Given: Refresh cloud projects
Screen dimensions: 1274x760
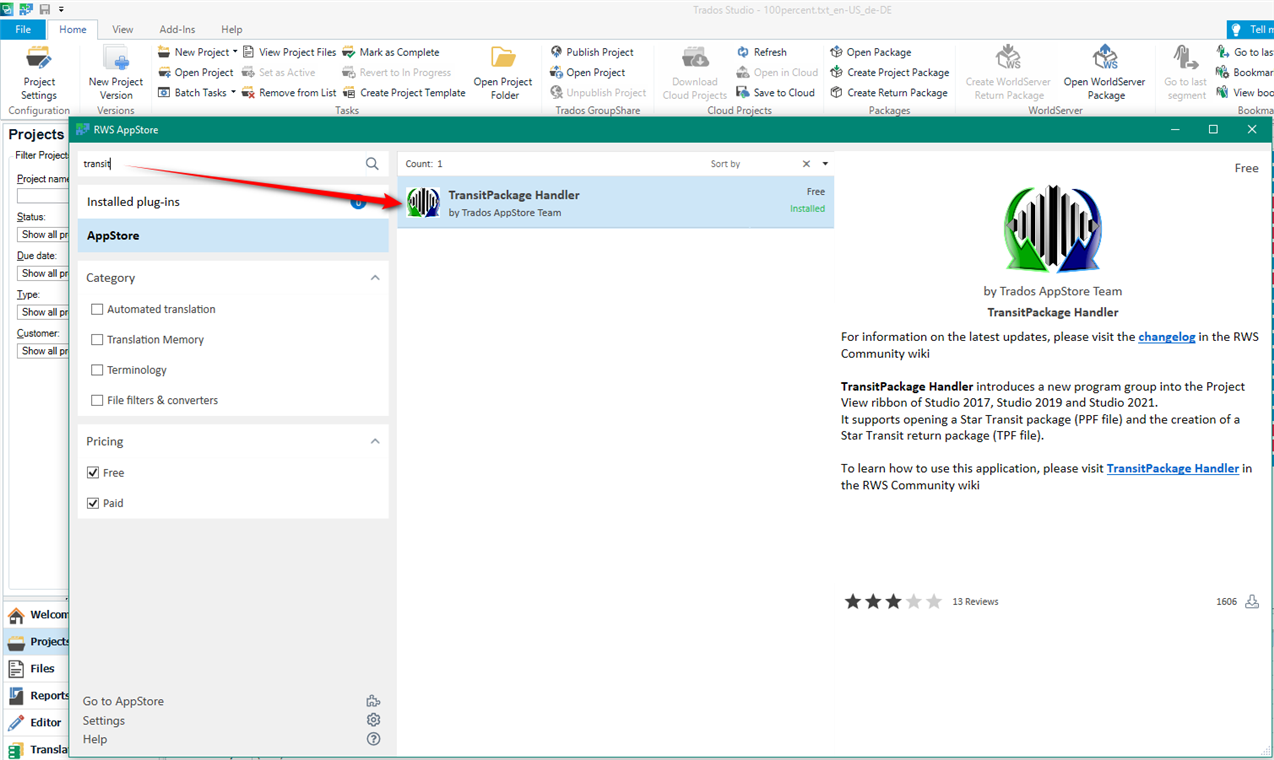Looking at the screenshot, I should pyautogui.click(x=762, y=52).
